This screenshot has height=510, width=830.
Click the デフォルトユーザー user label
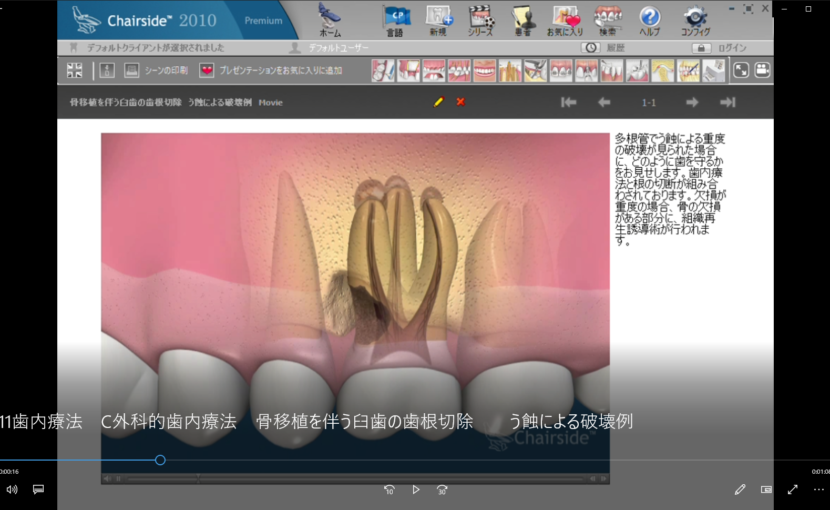click(339, 48)
